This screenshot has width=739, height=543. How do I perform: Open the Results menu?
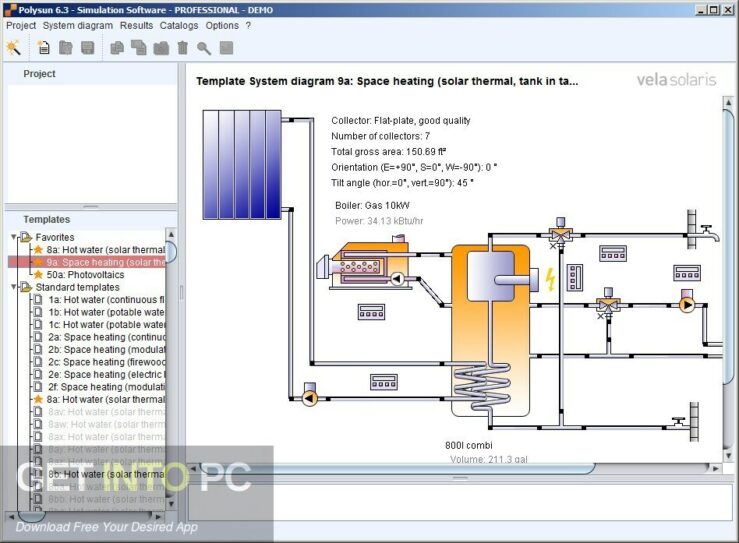click(136, 25)
